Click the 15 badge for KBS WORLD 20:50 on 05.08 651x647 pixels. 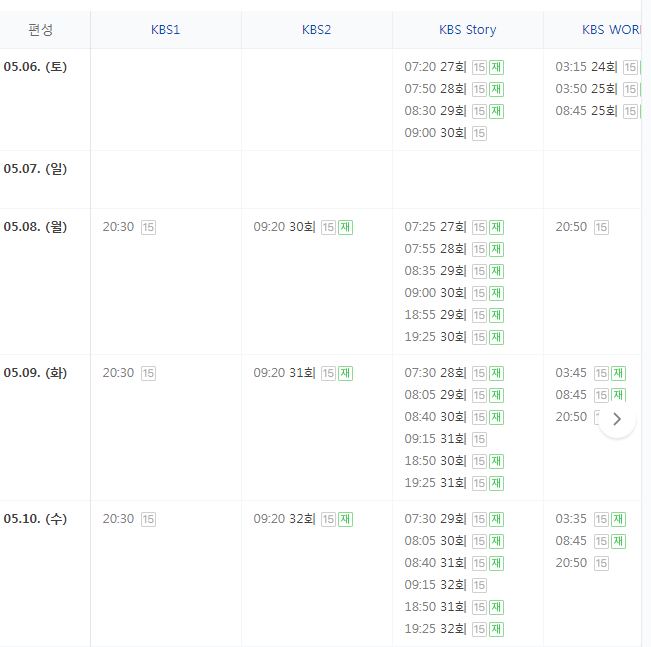pos(601,228)
